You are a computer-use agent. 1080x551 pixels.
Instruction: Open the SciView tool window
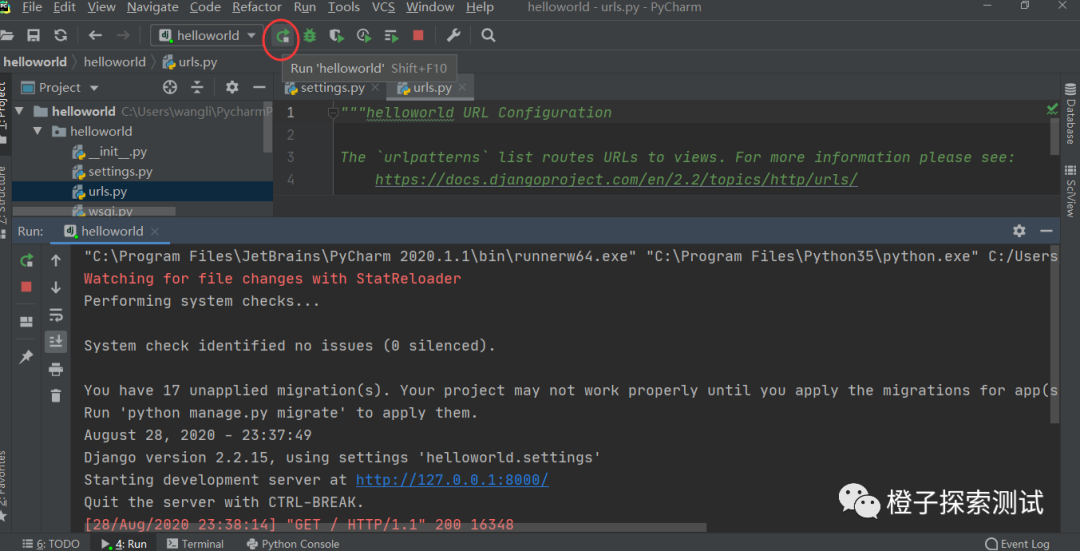pos(1070,190)
